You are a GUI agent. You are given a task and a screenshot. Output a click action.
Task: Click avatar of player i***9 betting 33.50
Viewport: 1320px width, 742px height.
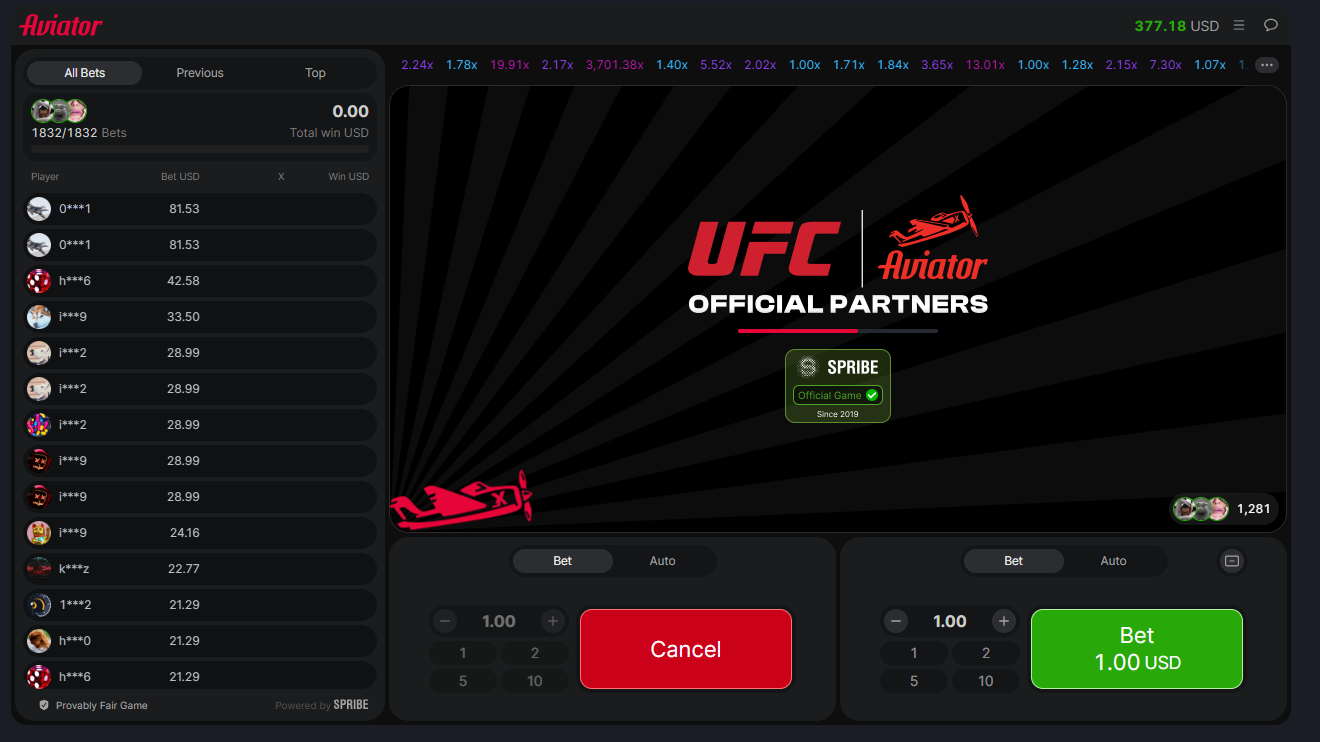pyautogui.click(x=39, y=317)
